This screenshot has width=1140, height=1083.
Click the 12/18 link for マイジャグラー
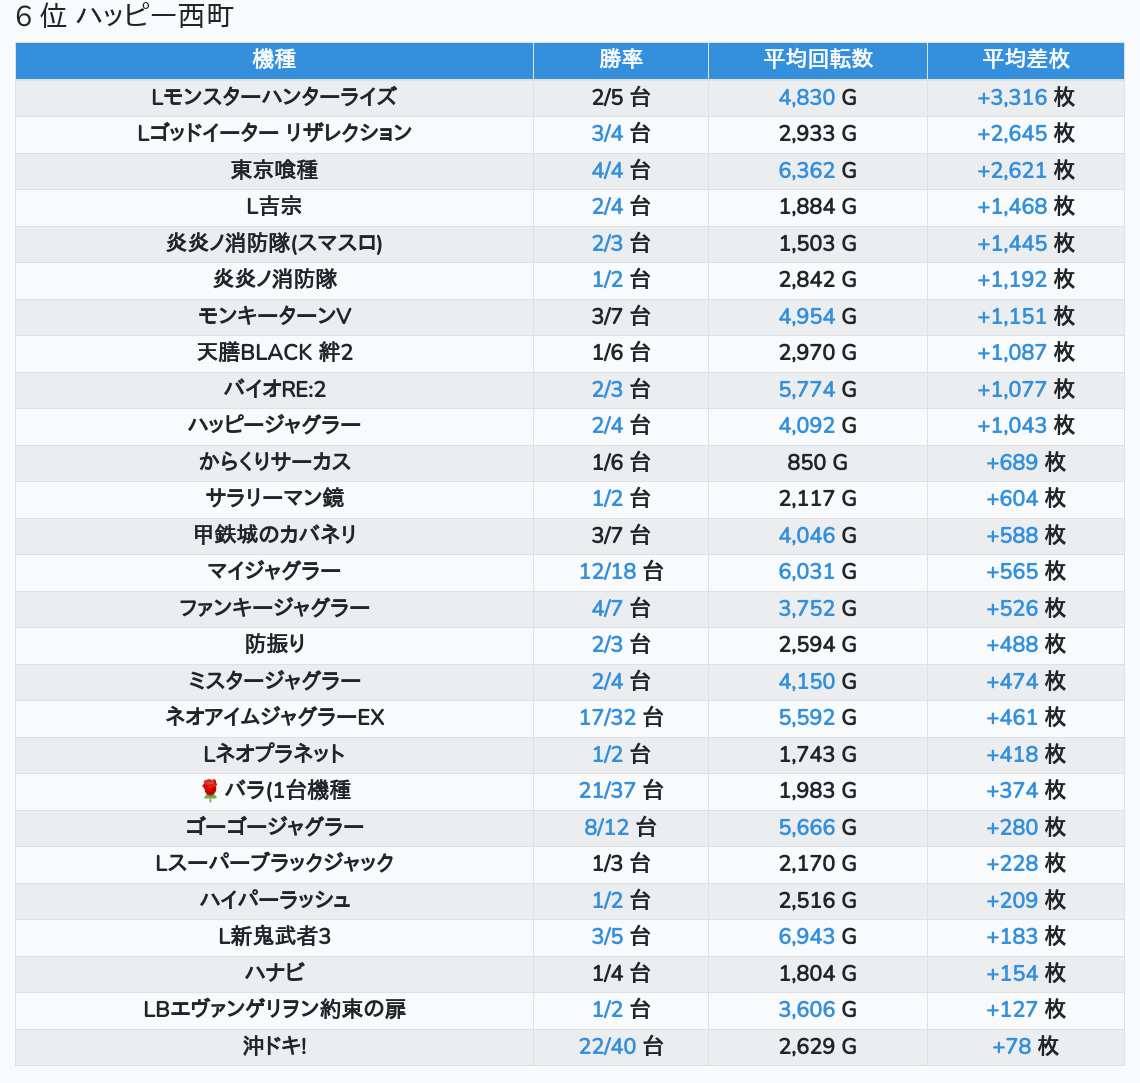pos(607,572)
